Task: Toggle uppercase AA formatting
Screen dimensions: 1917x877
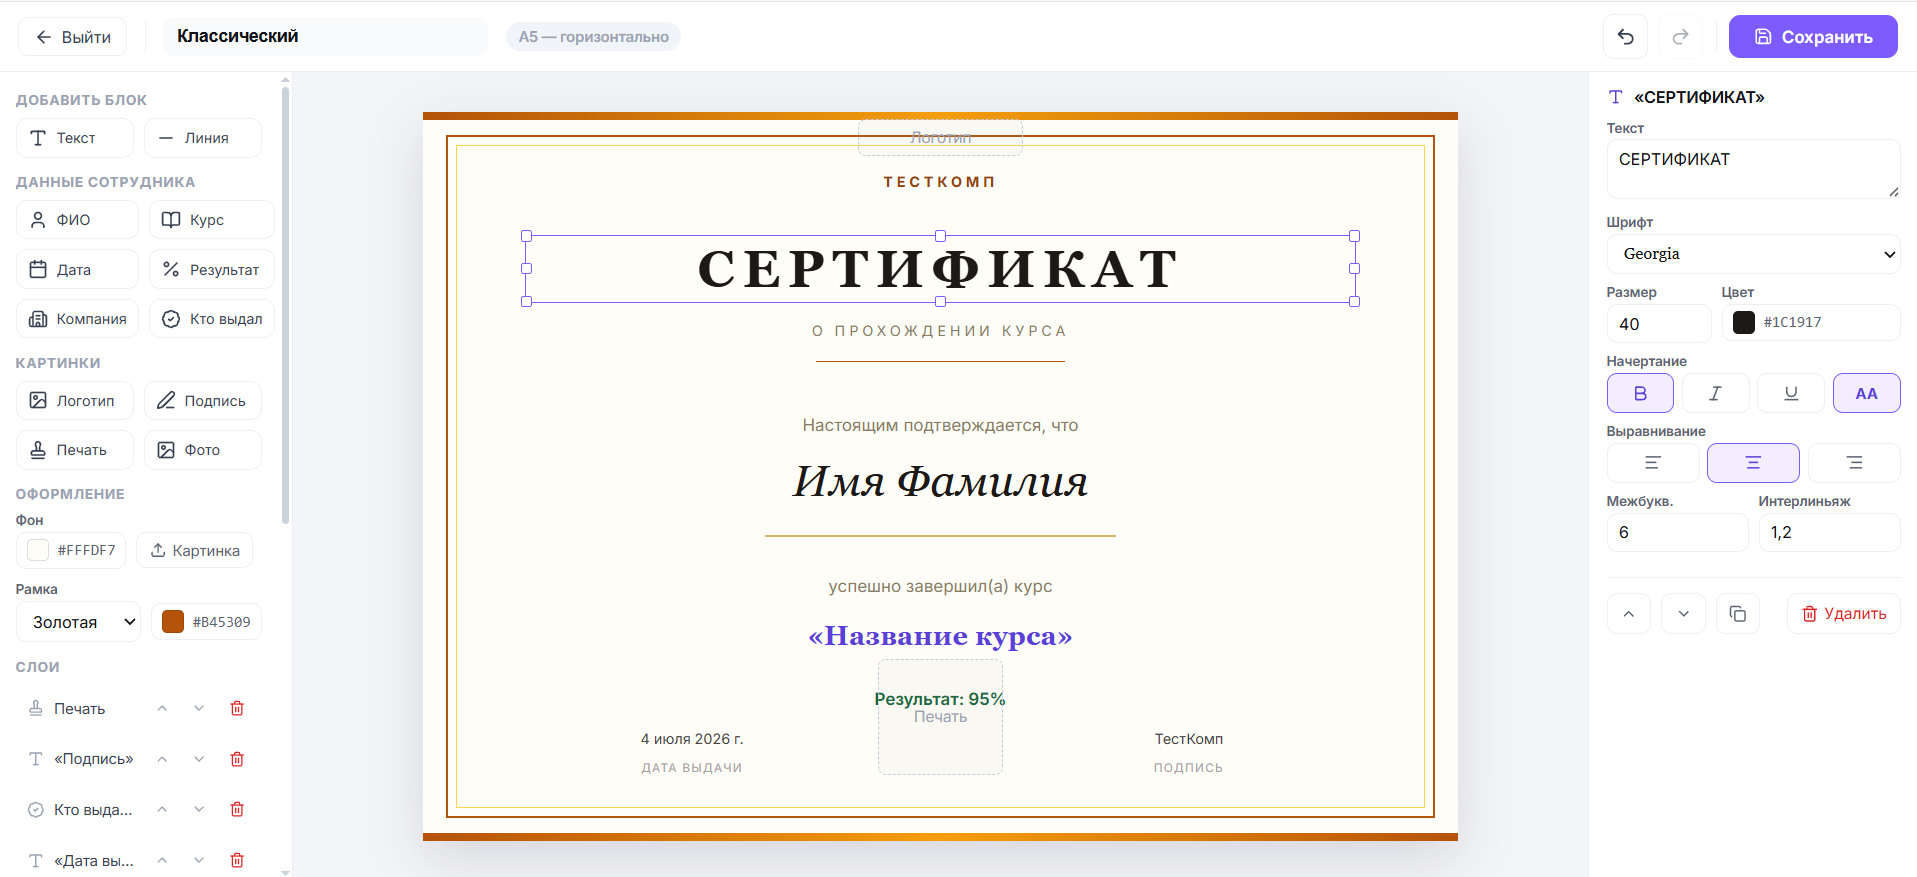Action: tap(1866, 393)
